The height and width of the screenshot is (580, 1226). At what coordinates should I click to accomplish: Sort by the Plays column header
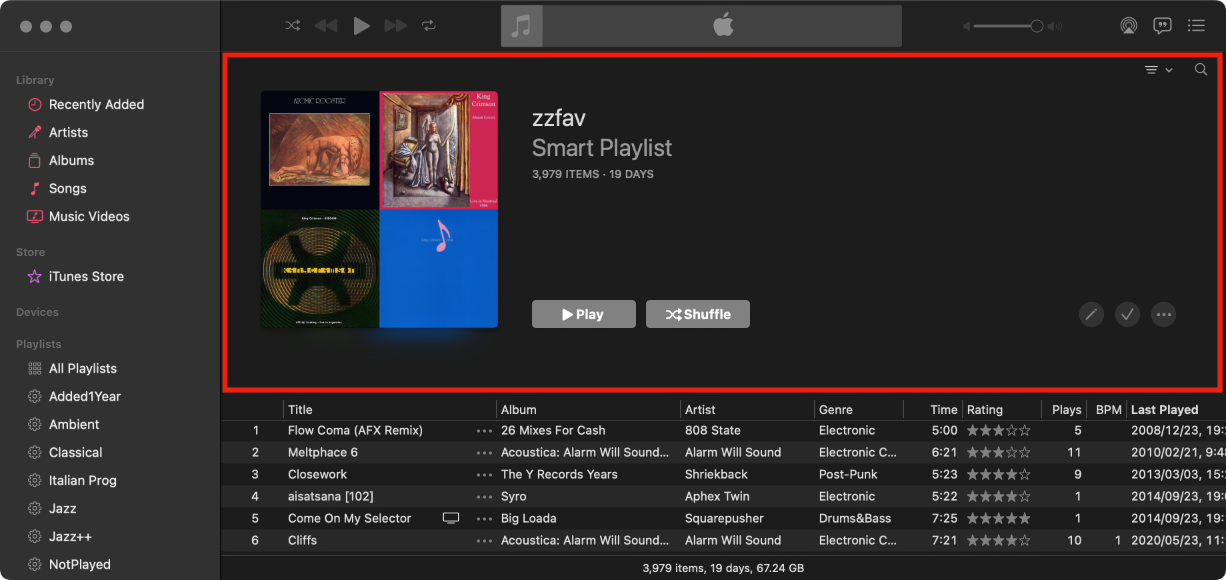coord(1065,409)
